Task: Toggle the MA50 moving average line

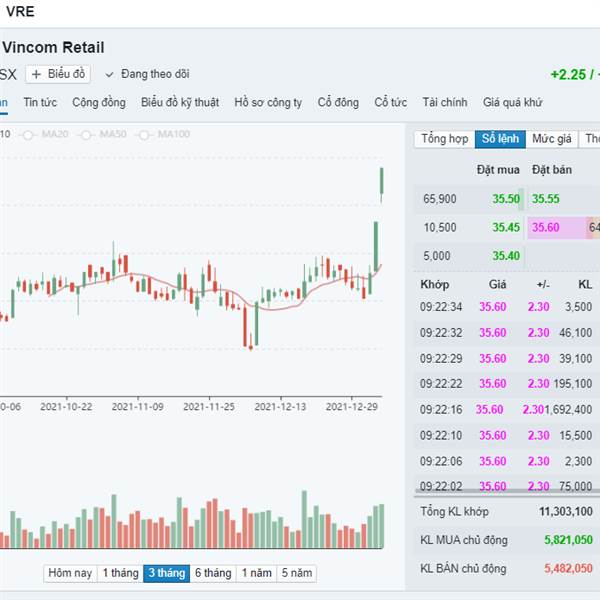Action: click(x=103, y=134)
